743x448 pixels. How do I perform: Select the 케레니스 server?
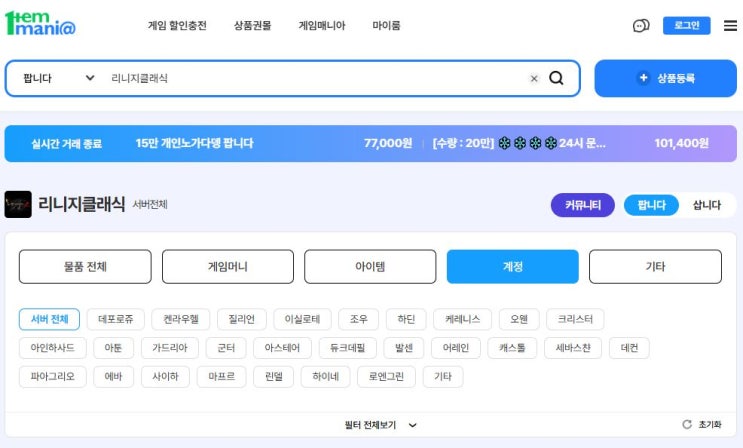pos(462,319)
